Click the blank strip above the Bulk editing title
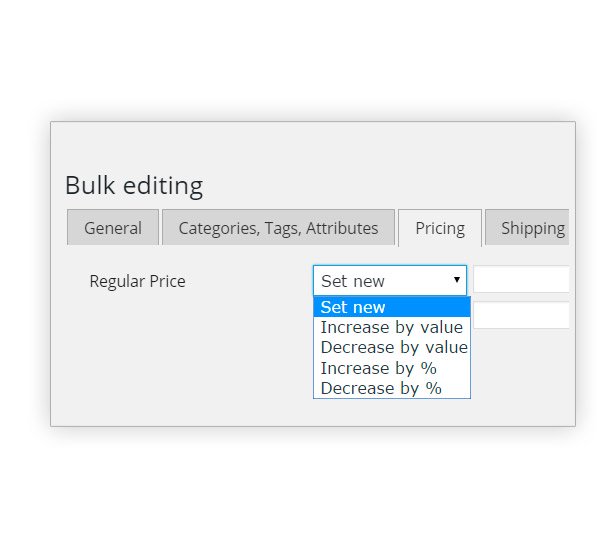This screenshot has height=537, width=600. point(300,145)
